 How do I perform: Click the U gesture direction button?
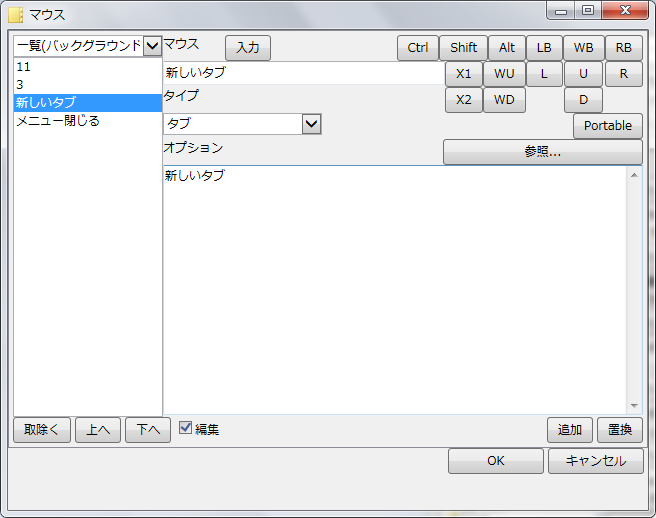point(583,74)
